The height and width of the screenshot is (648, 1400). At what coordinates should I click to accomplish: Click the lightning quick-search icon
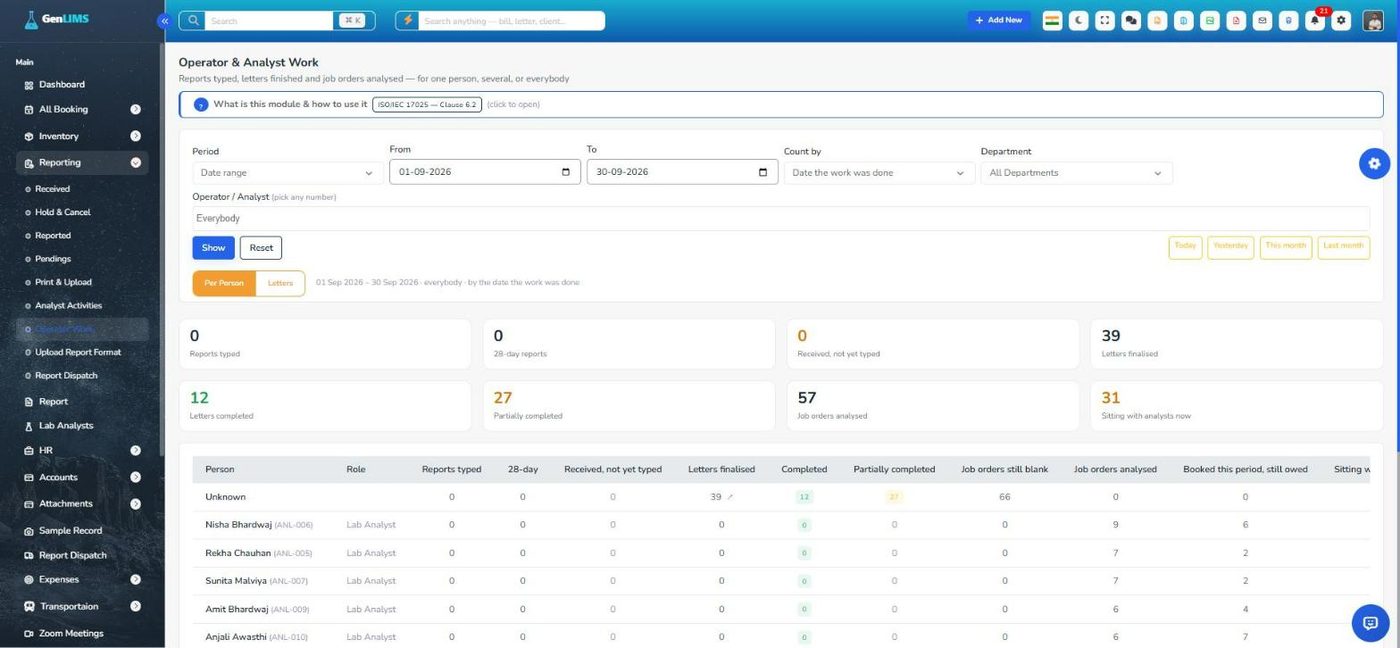click(x=408, y=20)
